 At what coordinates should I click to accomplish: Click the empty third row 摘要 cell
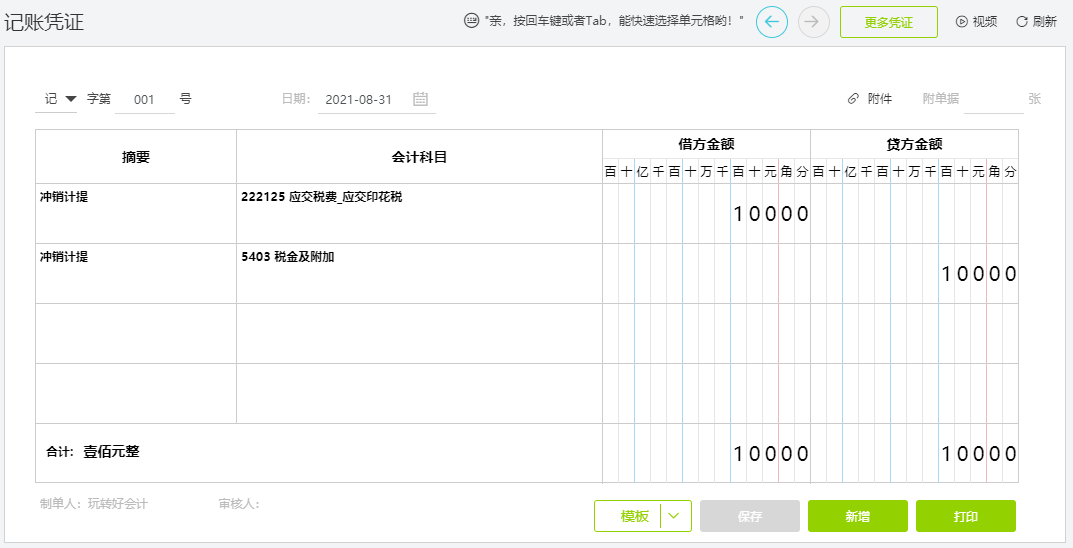pyautogui.click(x=136, y=334)
